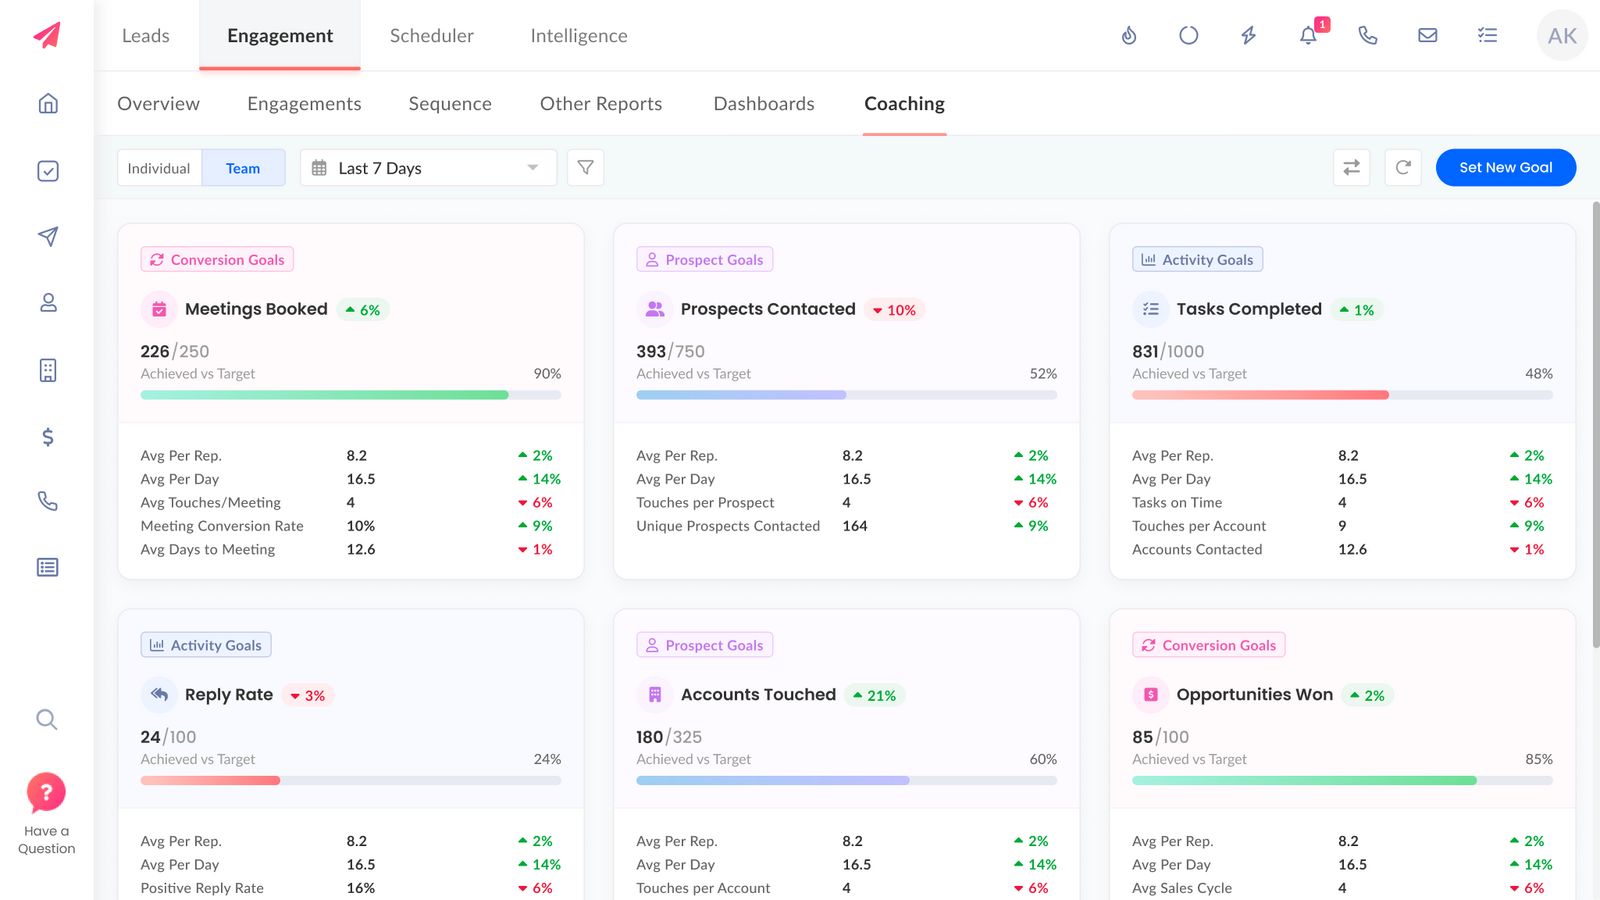Switch to the Sequence sub-tab

(450, 103)
